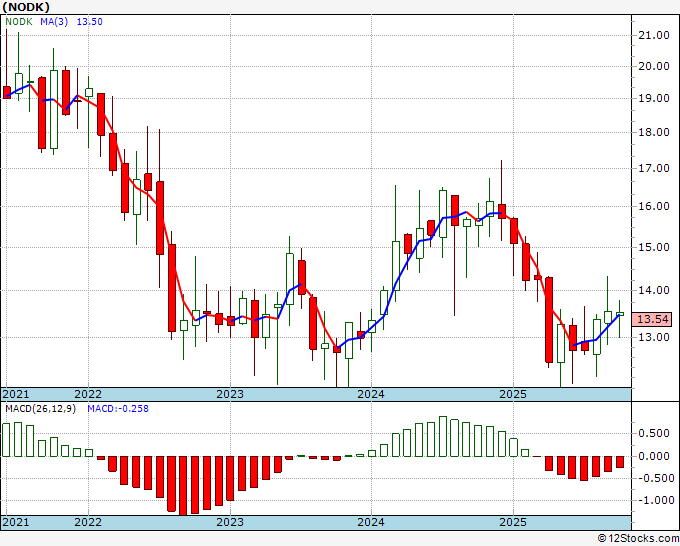Viewport: 680px width, 546px height.
Task: Click 2025 on the price chart timeline
Action: pos(513,394)
